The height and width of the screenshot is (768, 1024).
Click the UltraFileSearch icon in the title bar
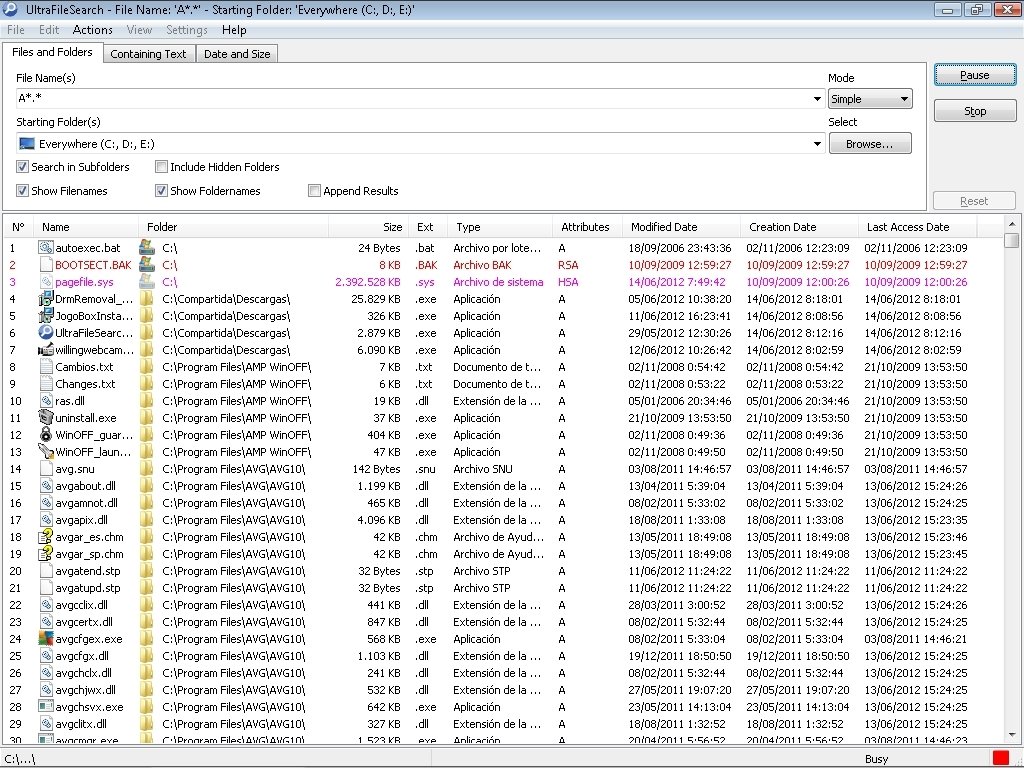(x=10, y=9)
